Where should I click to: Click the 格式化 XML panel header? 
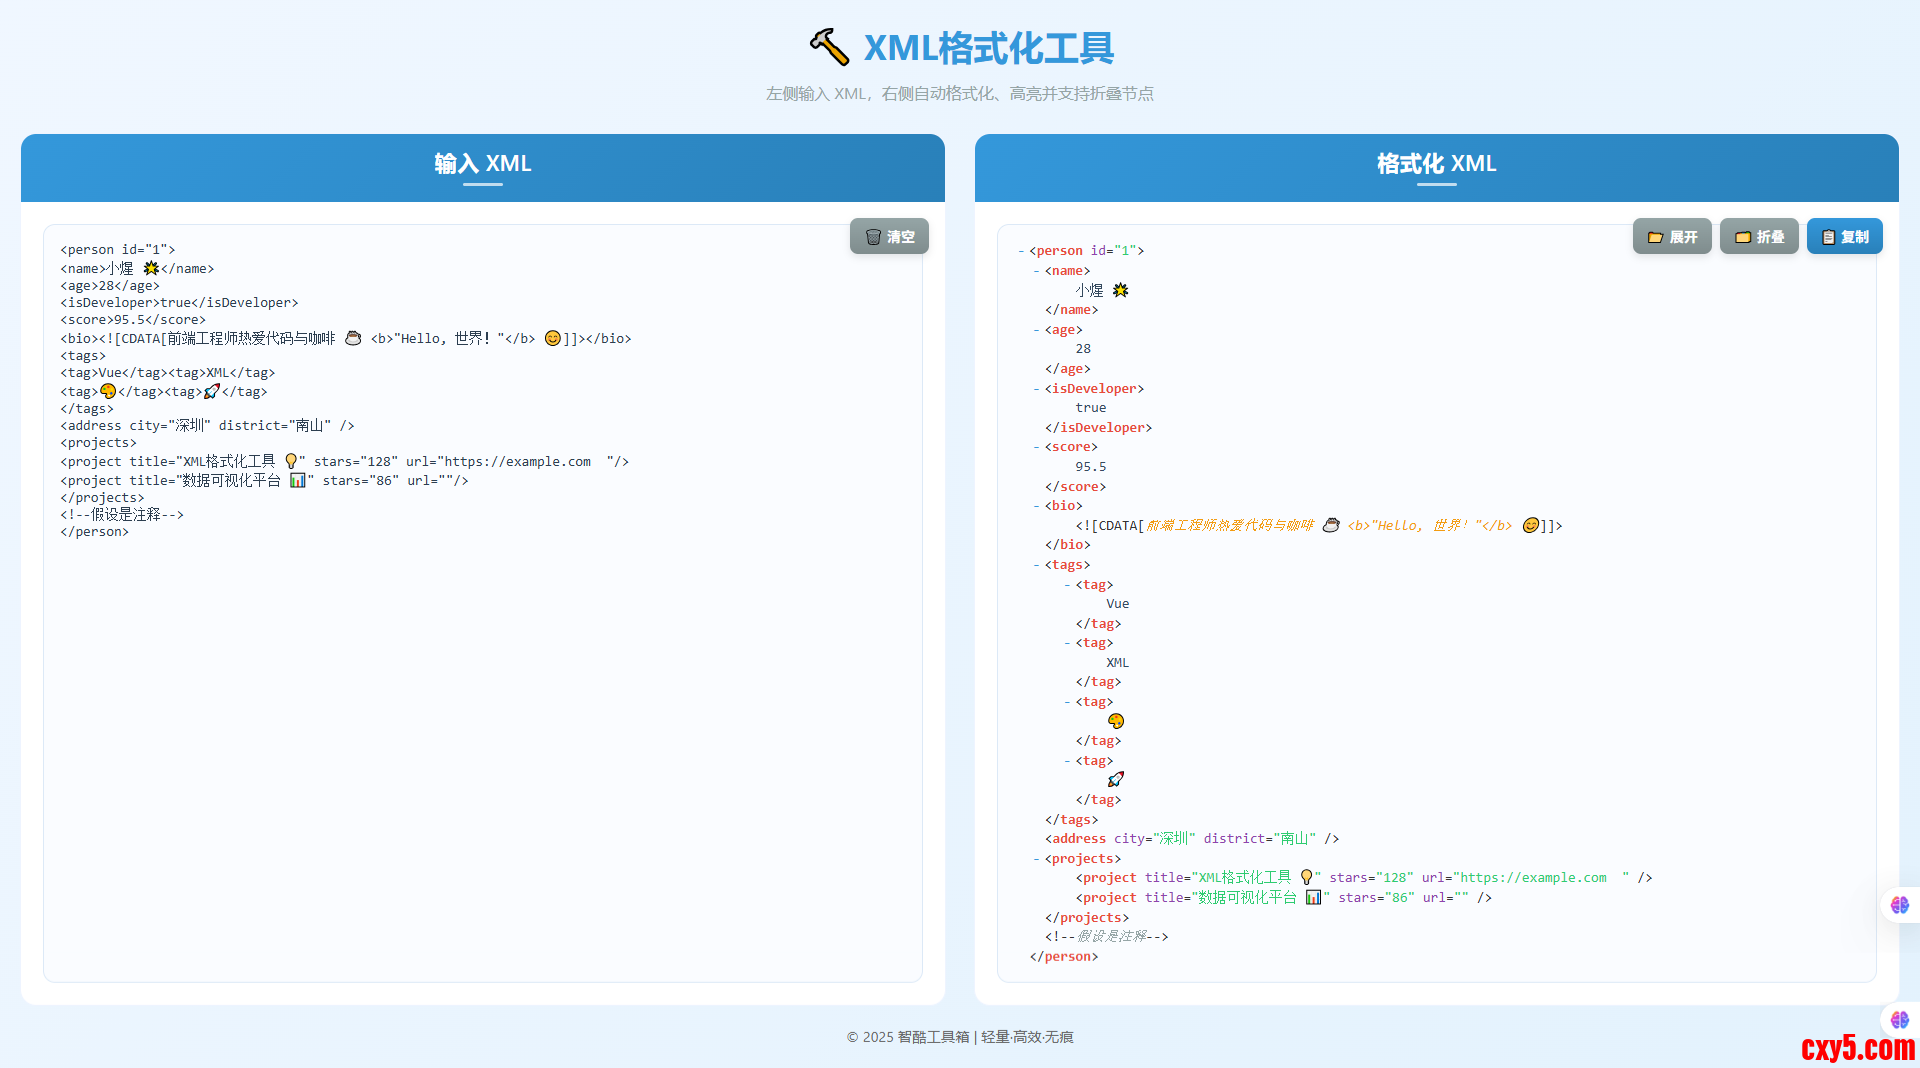[1437, 168]
